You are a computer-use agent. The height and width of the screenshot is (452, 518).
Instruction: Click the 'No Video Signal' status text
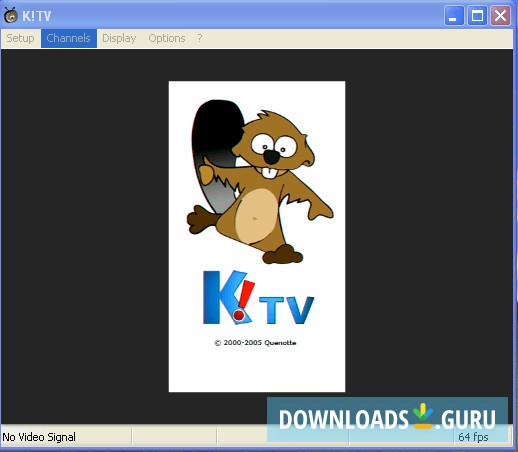pos(39,437)
